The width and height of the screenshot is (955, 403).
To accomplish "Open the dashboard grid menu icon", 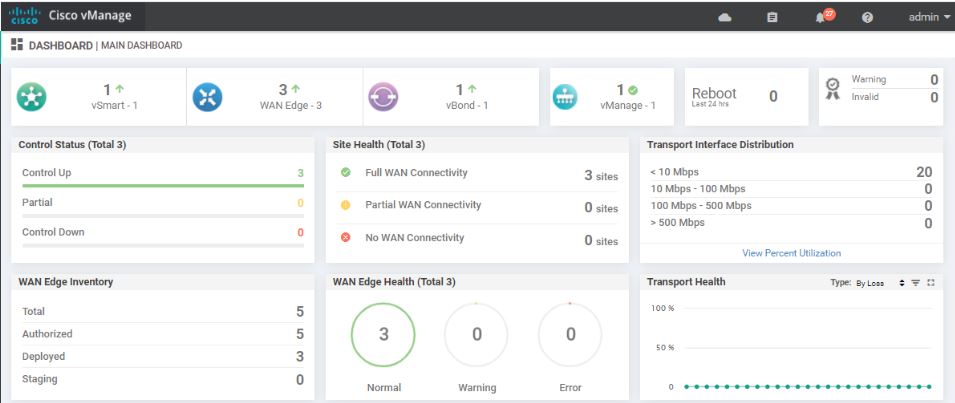I will click(16, 45).
